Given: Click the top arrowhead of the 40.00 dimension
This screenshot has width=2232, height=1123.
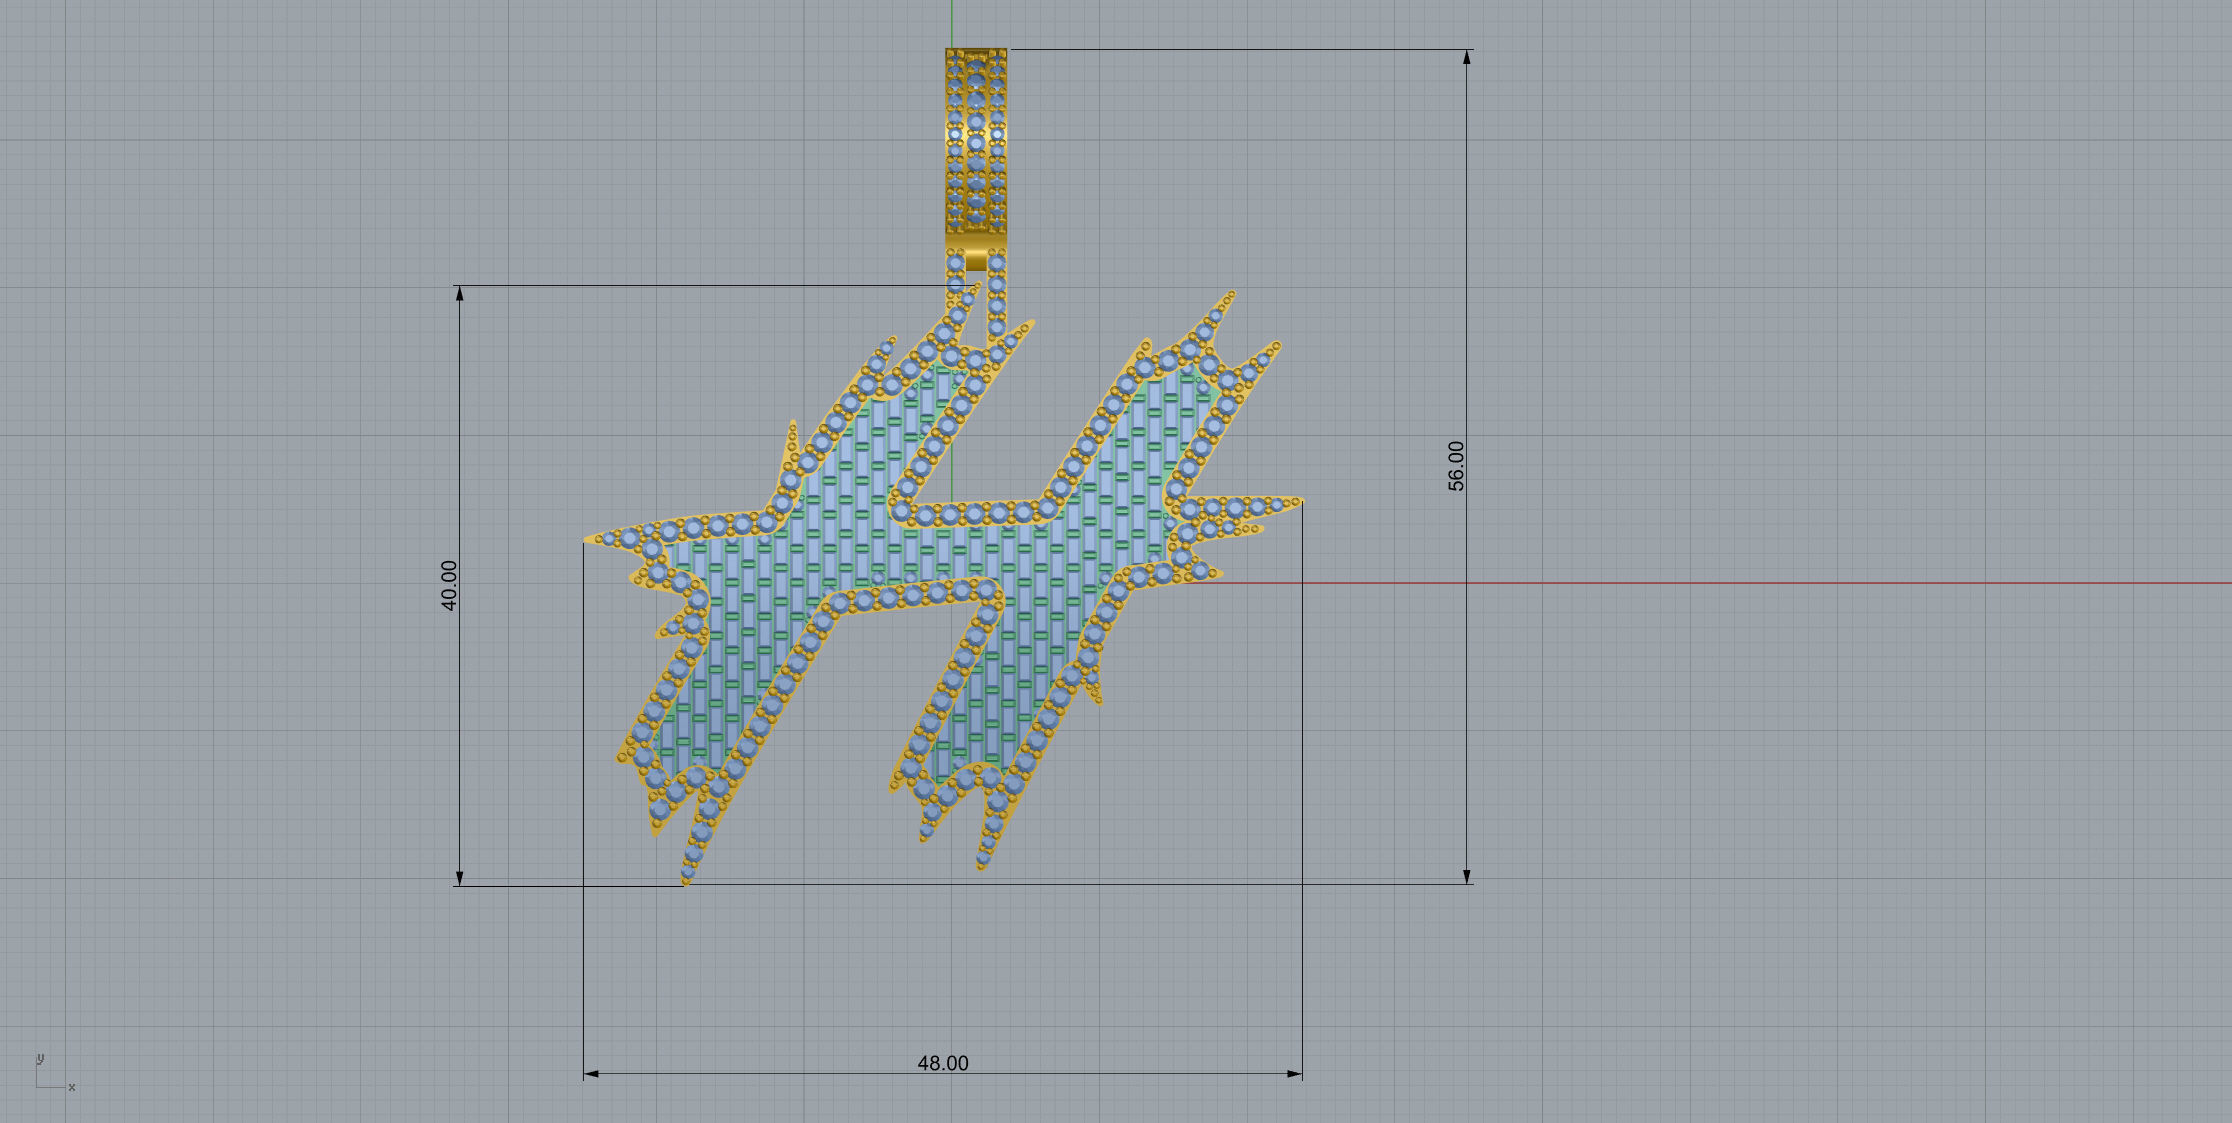Looking at the screenshot, I should pyautogui.click(x=459, y=293).
